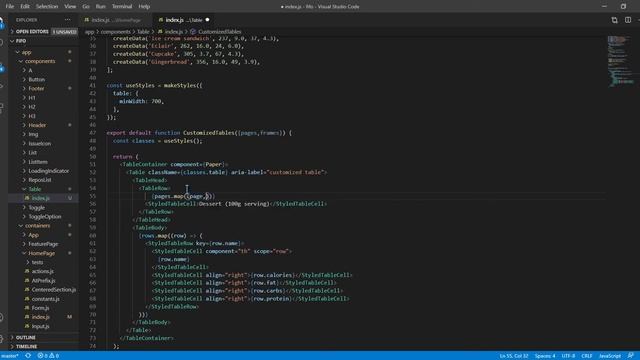The width and height of the screenshot is (640, 360).
Task: Open the Selection menu
Action: (47, 7)
